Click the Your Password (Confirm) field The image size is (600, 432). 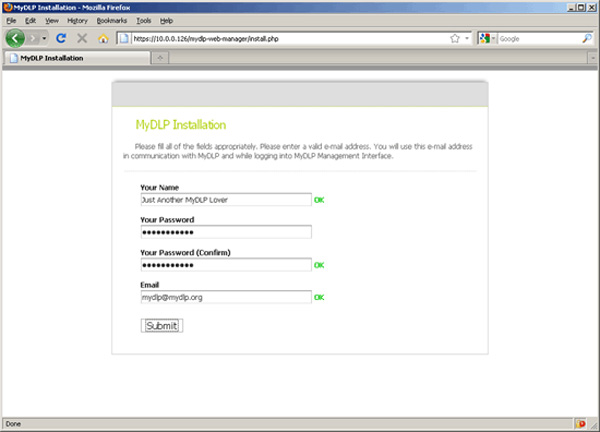tap(226, 265)
